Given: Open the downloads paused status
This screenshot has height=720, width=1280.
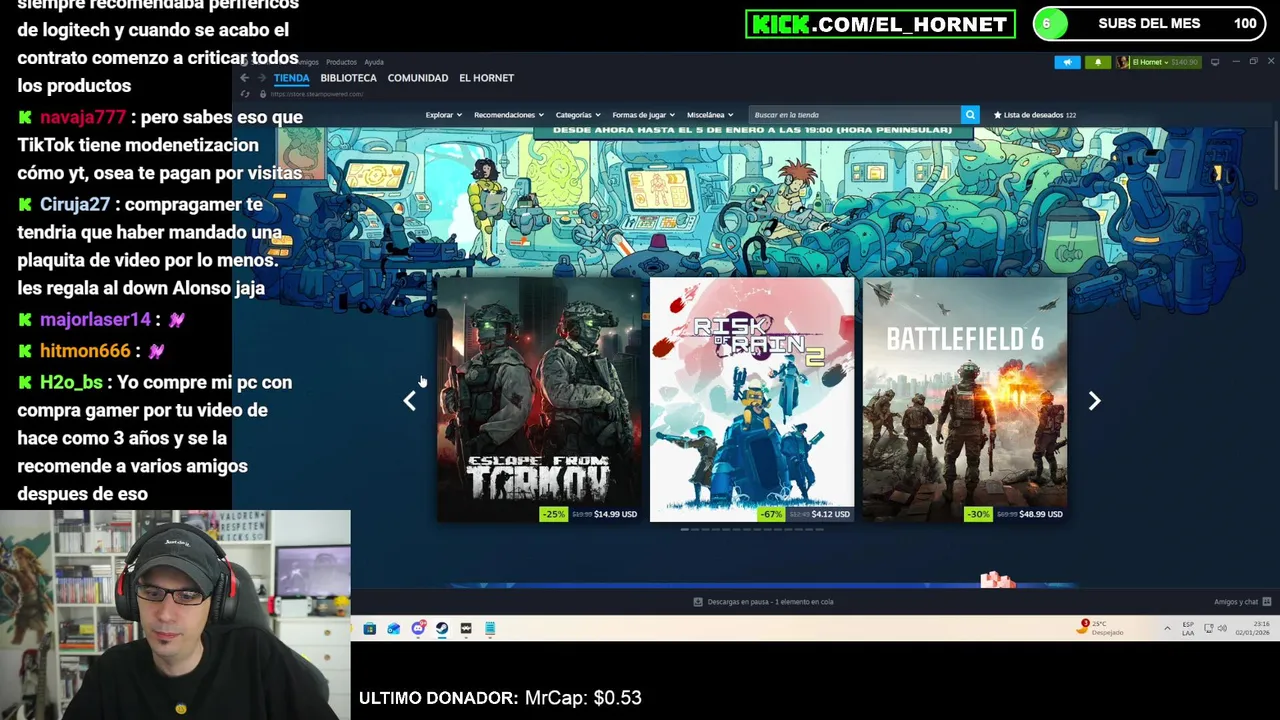Looking at the screenshot, I should [x=764, y=602].
